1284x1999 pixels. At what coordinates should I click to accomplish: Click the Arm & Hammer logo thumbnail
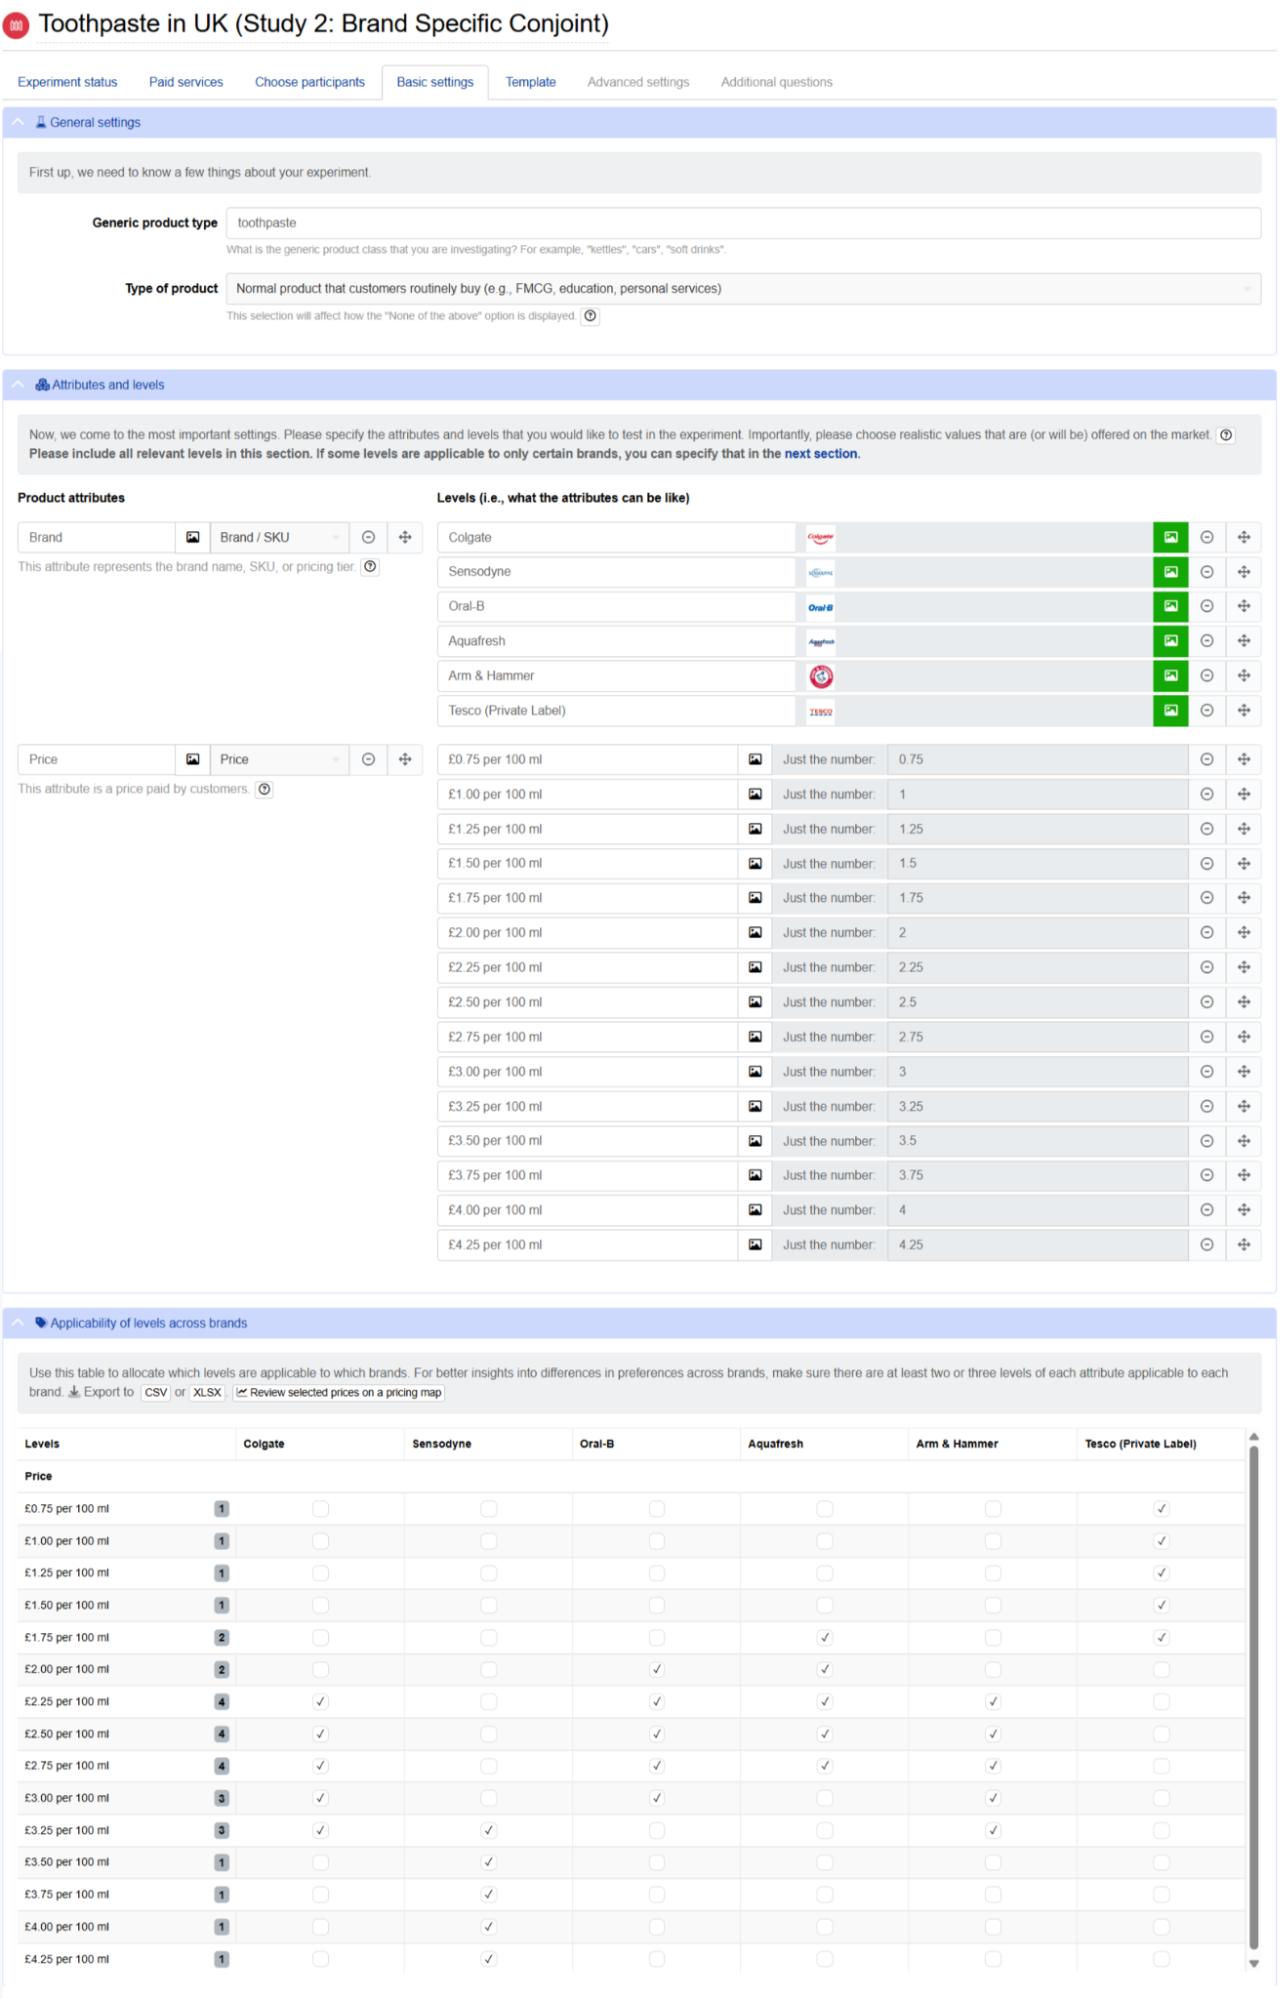(821, 676)
